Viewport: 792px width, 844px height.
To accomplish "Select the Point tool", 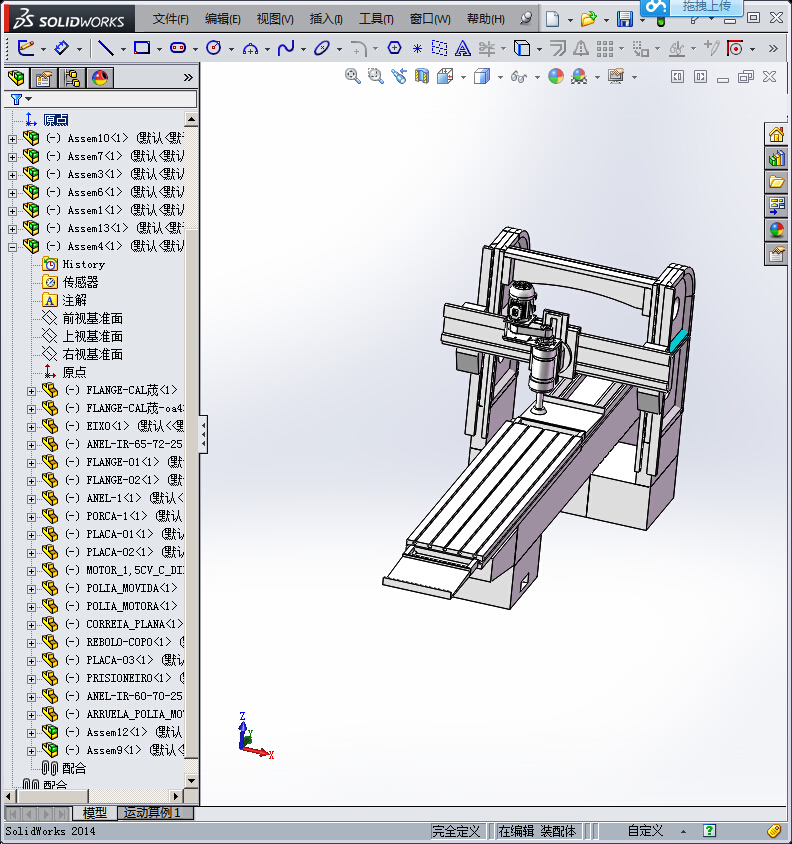I will point(417,49).
